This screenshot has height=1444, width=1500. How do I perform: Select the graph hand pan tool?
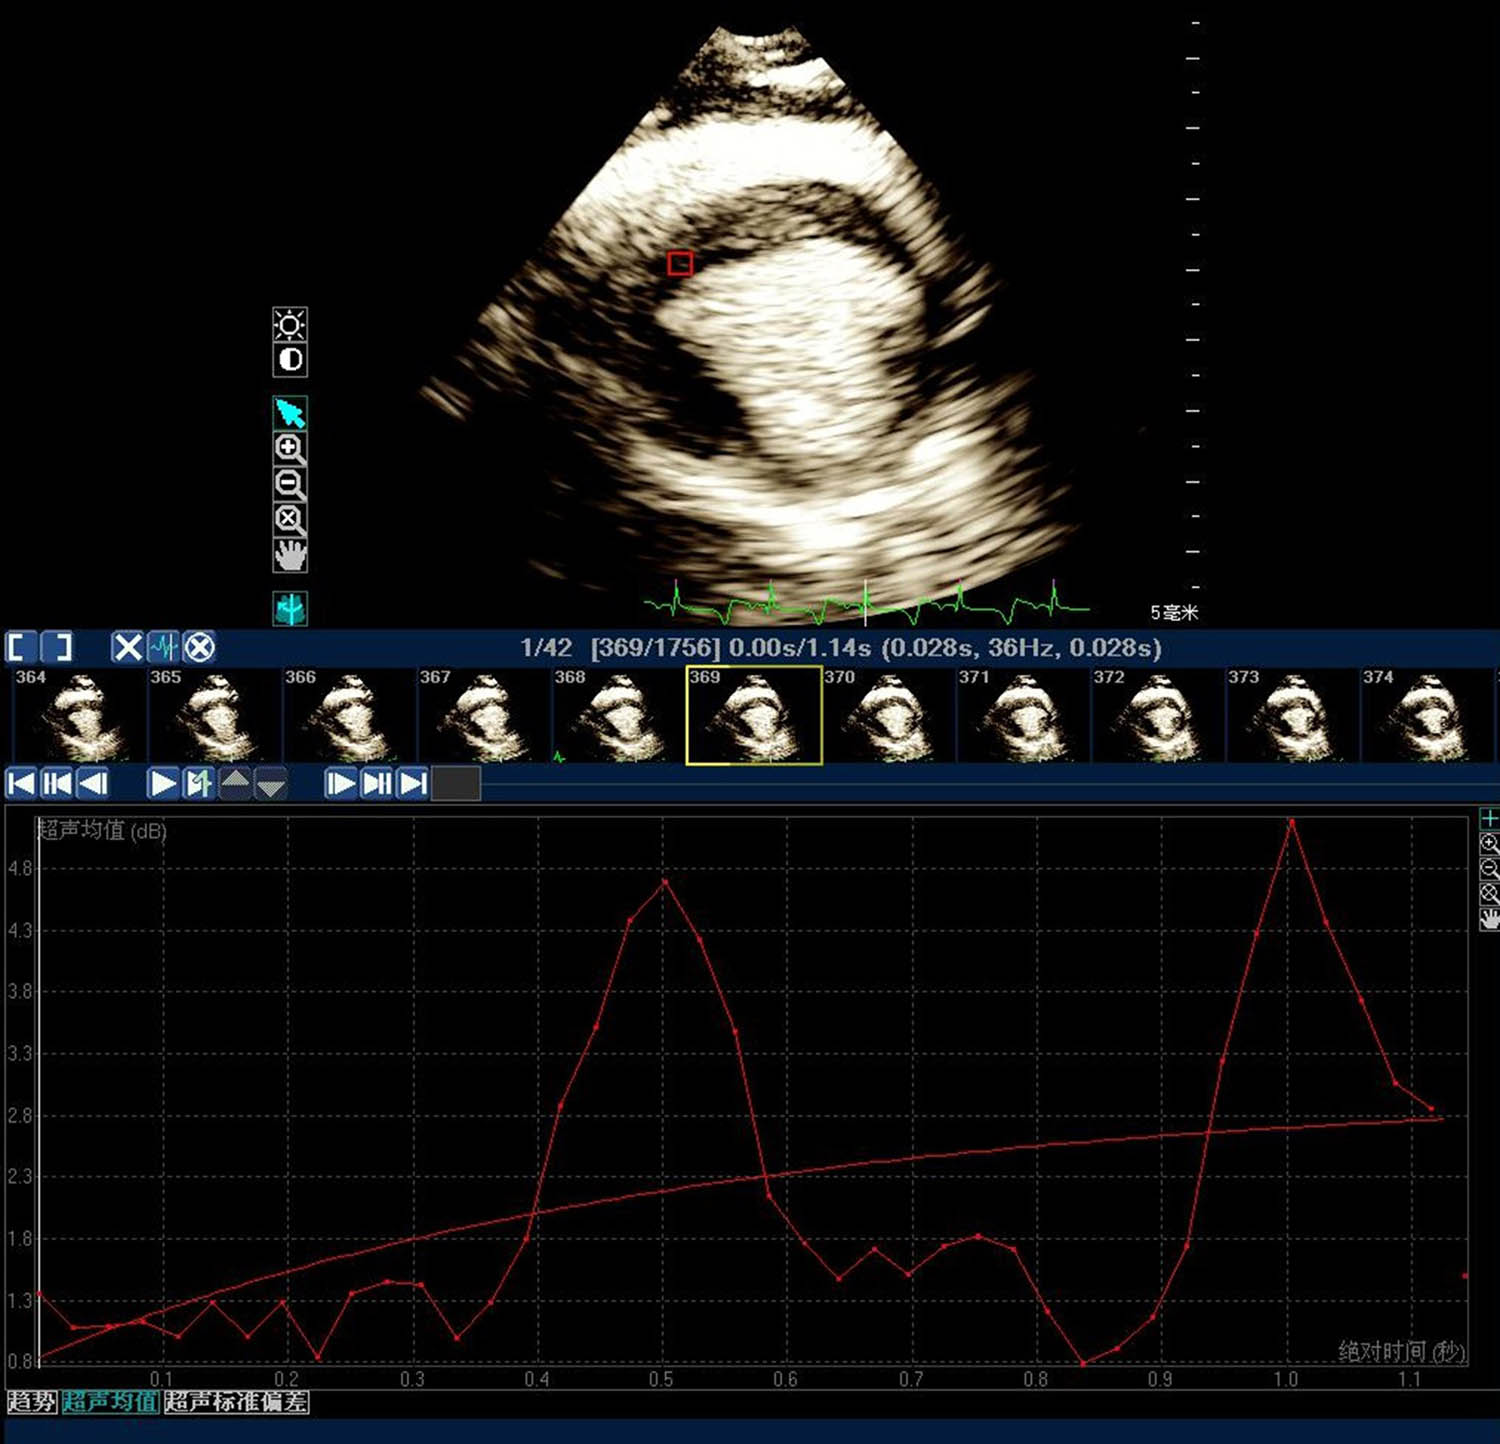[x=1489, y=919]
